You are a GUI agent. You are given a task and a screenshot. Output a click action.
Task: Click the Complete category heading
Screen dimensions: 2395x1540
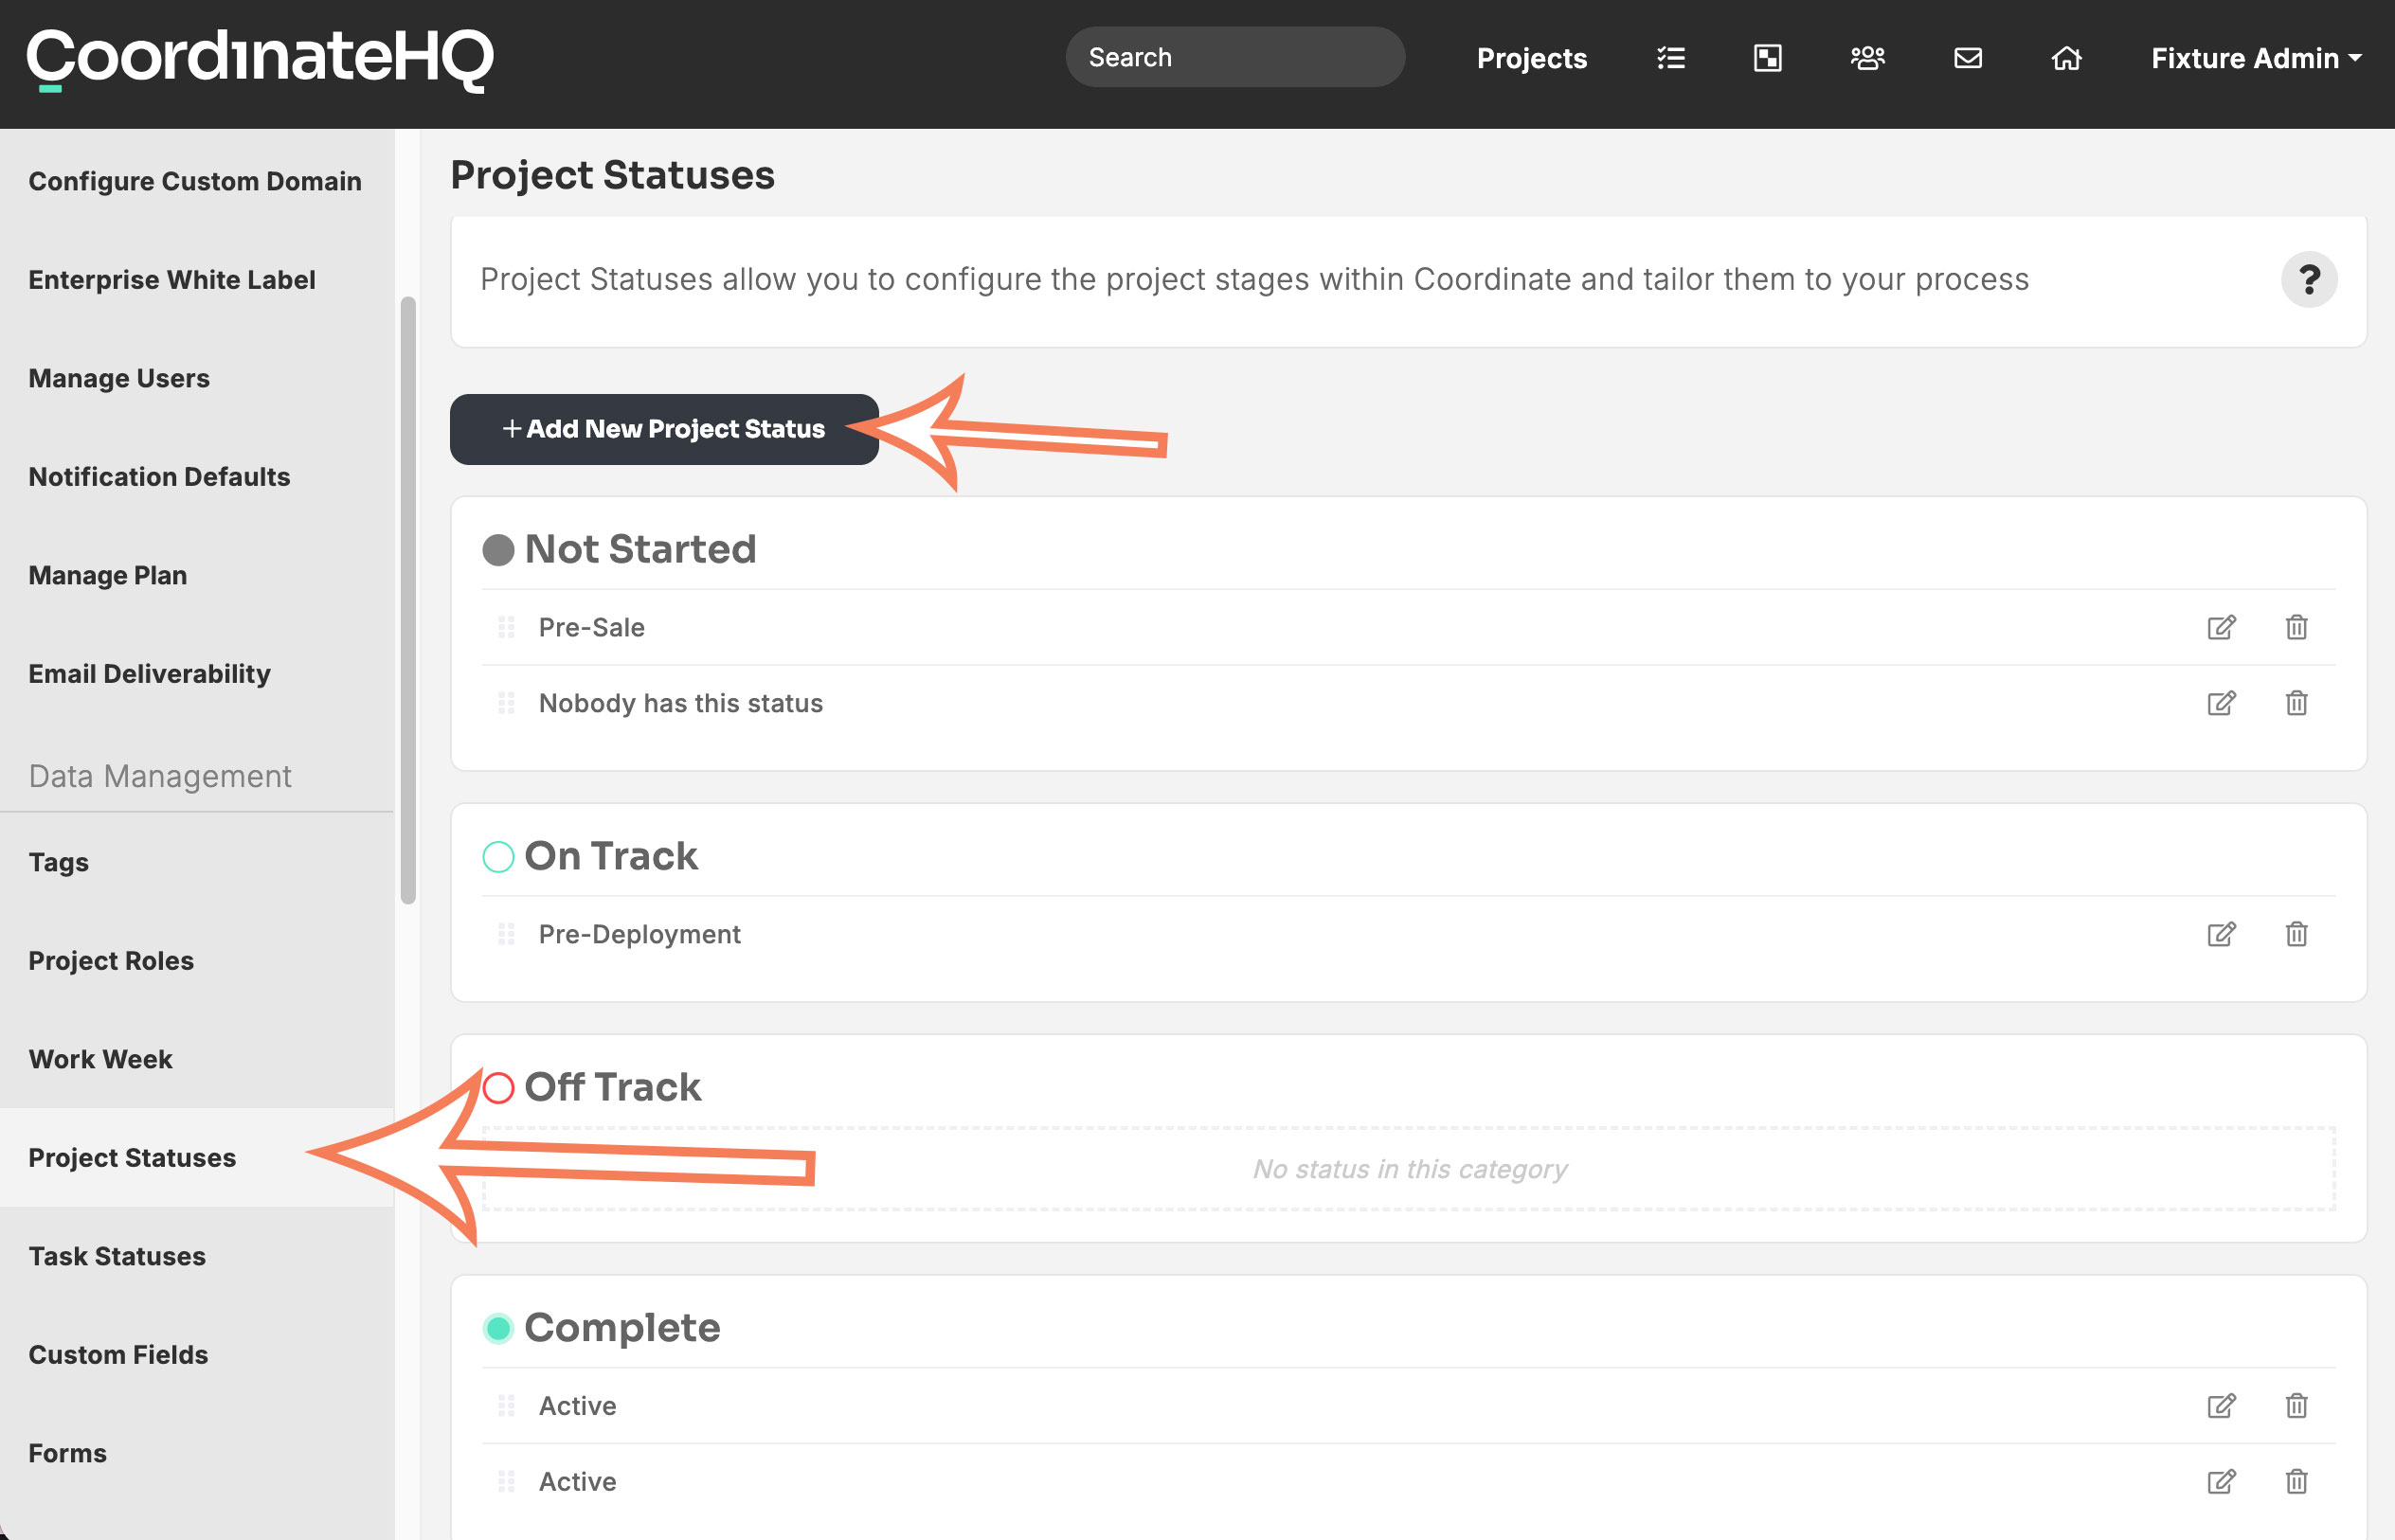[x=622, y=1328]
